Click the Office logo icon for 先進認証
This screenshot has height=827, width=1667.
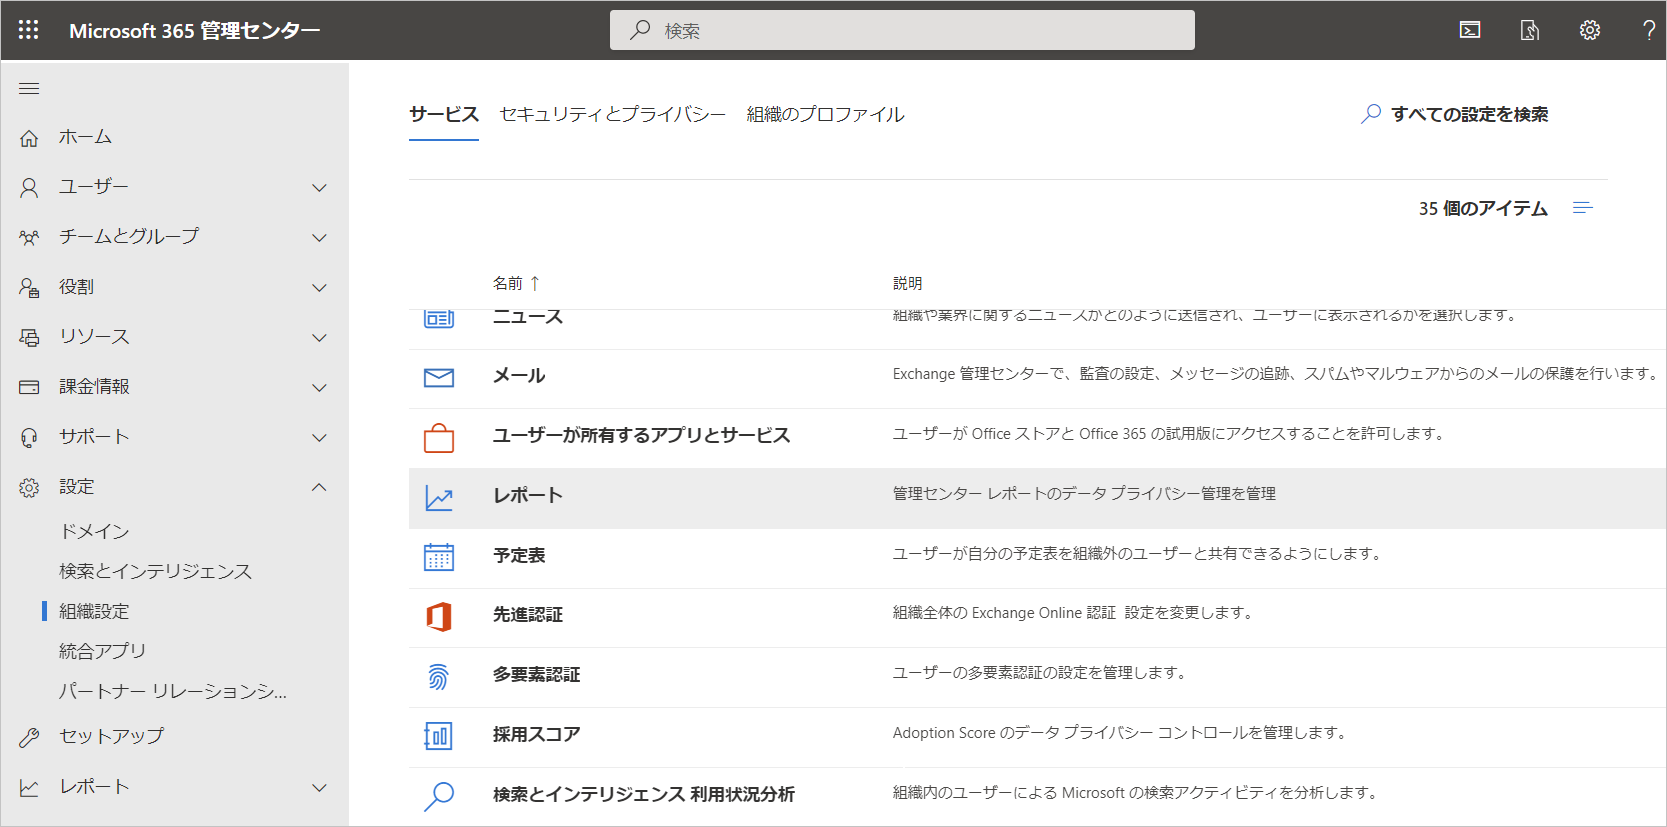click(439, 617)
